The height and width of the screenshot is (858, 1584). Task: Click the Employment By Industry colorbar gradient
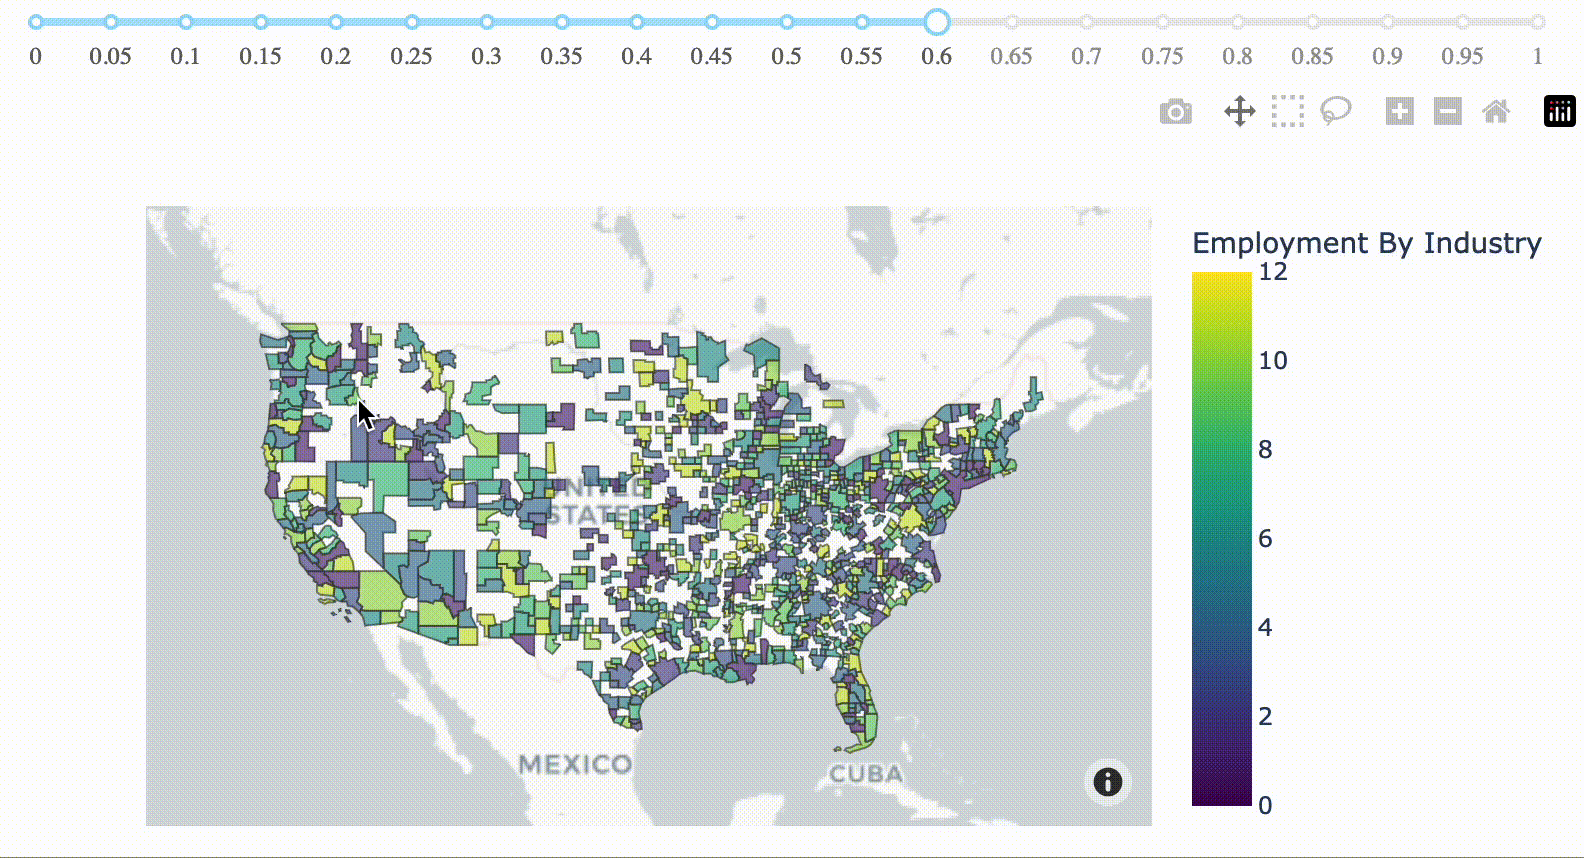click(1222, 538)
